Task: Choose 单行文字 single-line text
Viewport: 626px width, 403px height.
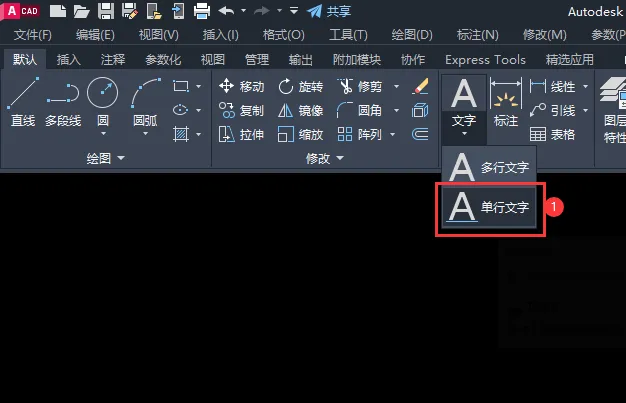Action: coord(489,207)
